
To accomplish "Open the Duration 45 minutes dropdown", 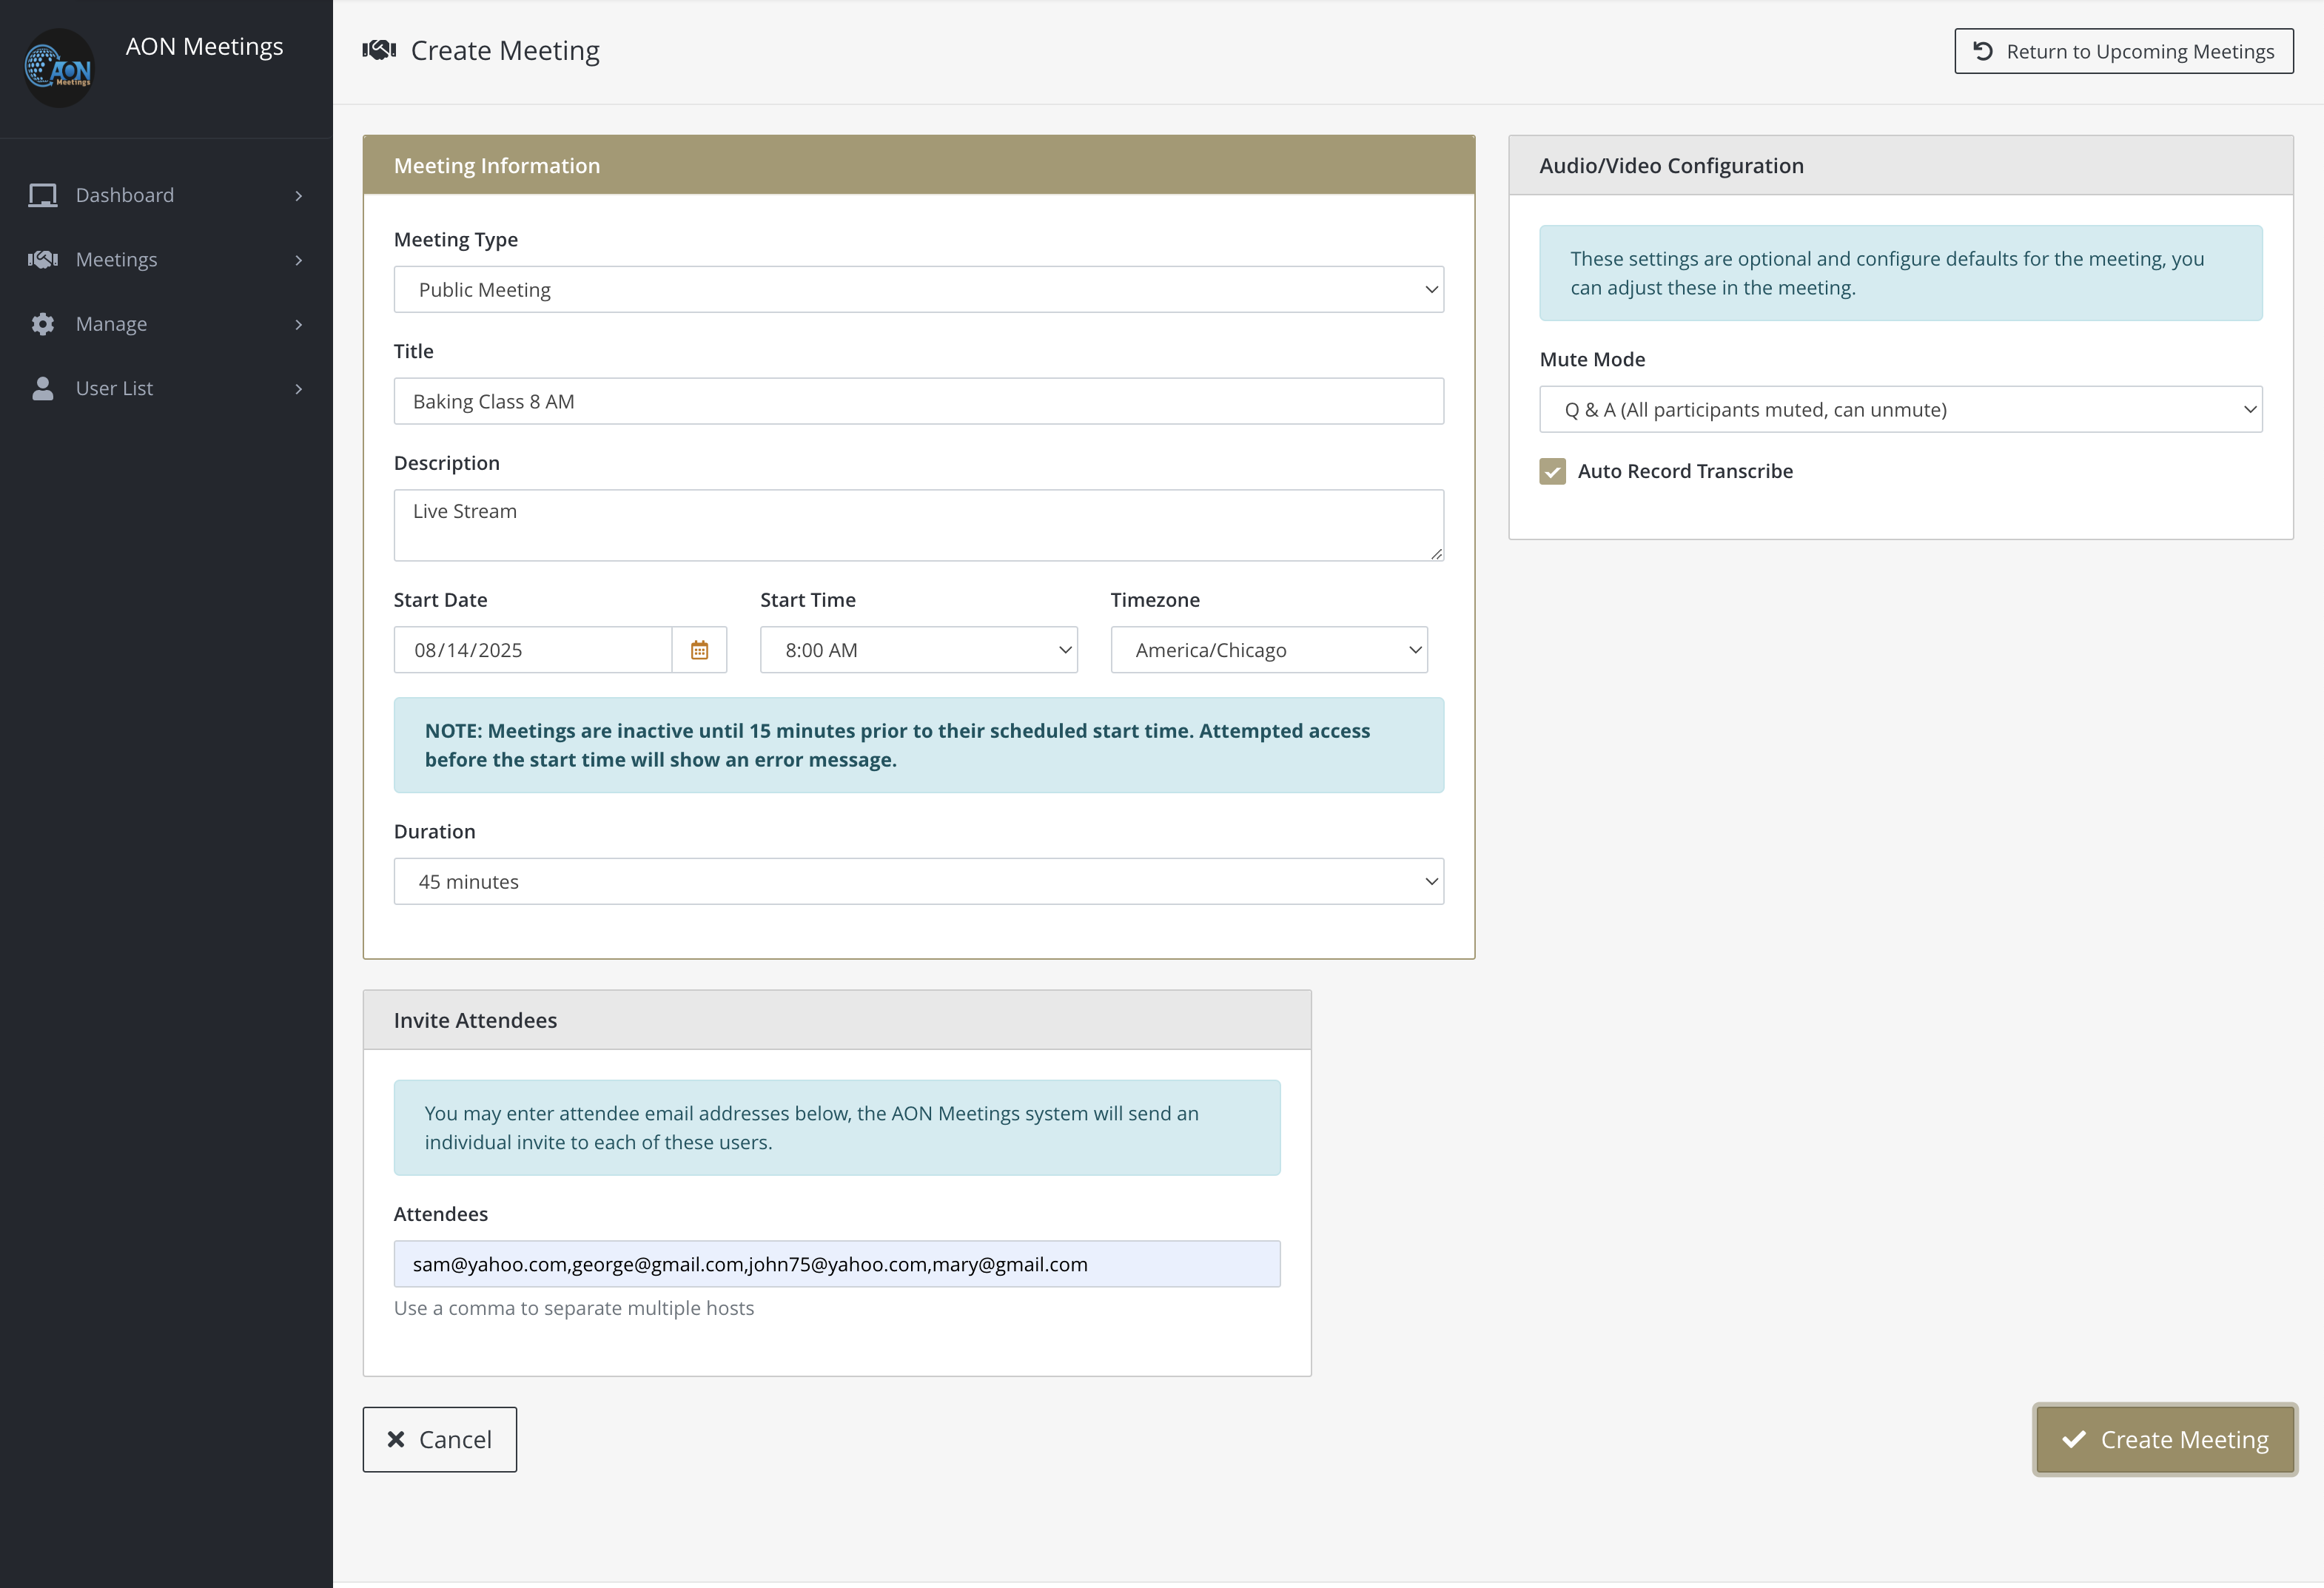I will [x=918, y=882].
